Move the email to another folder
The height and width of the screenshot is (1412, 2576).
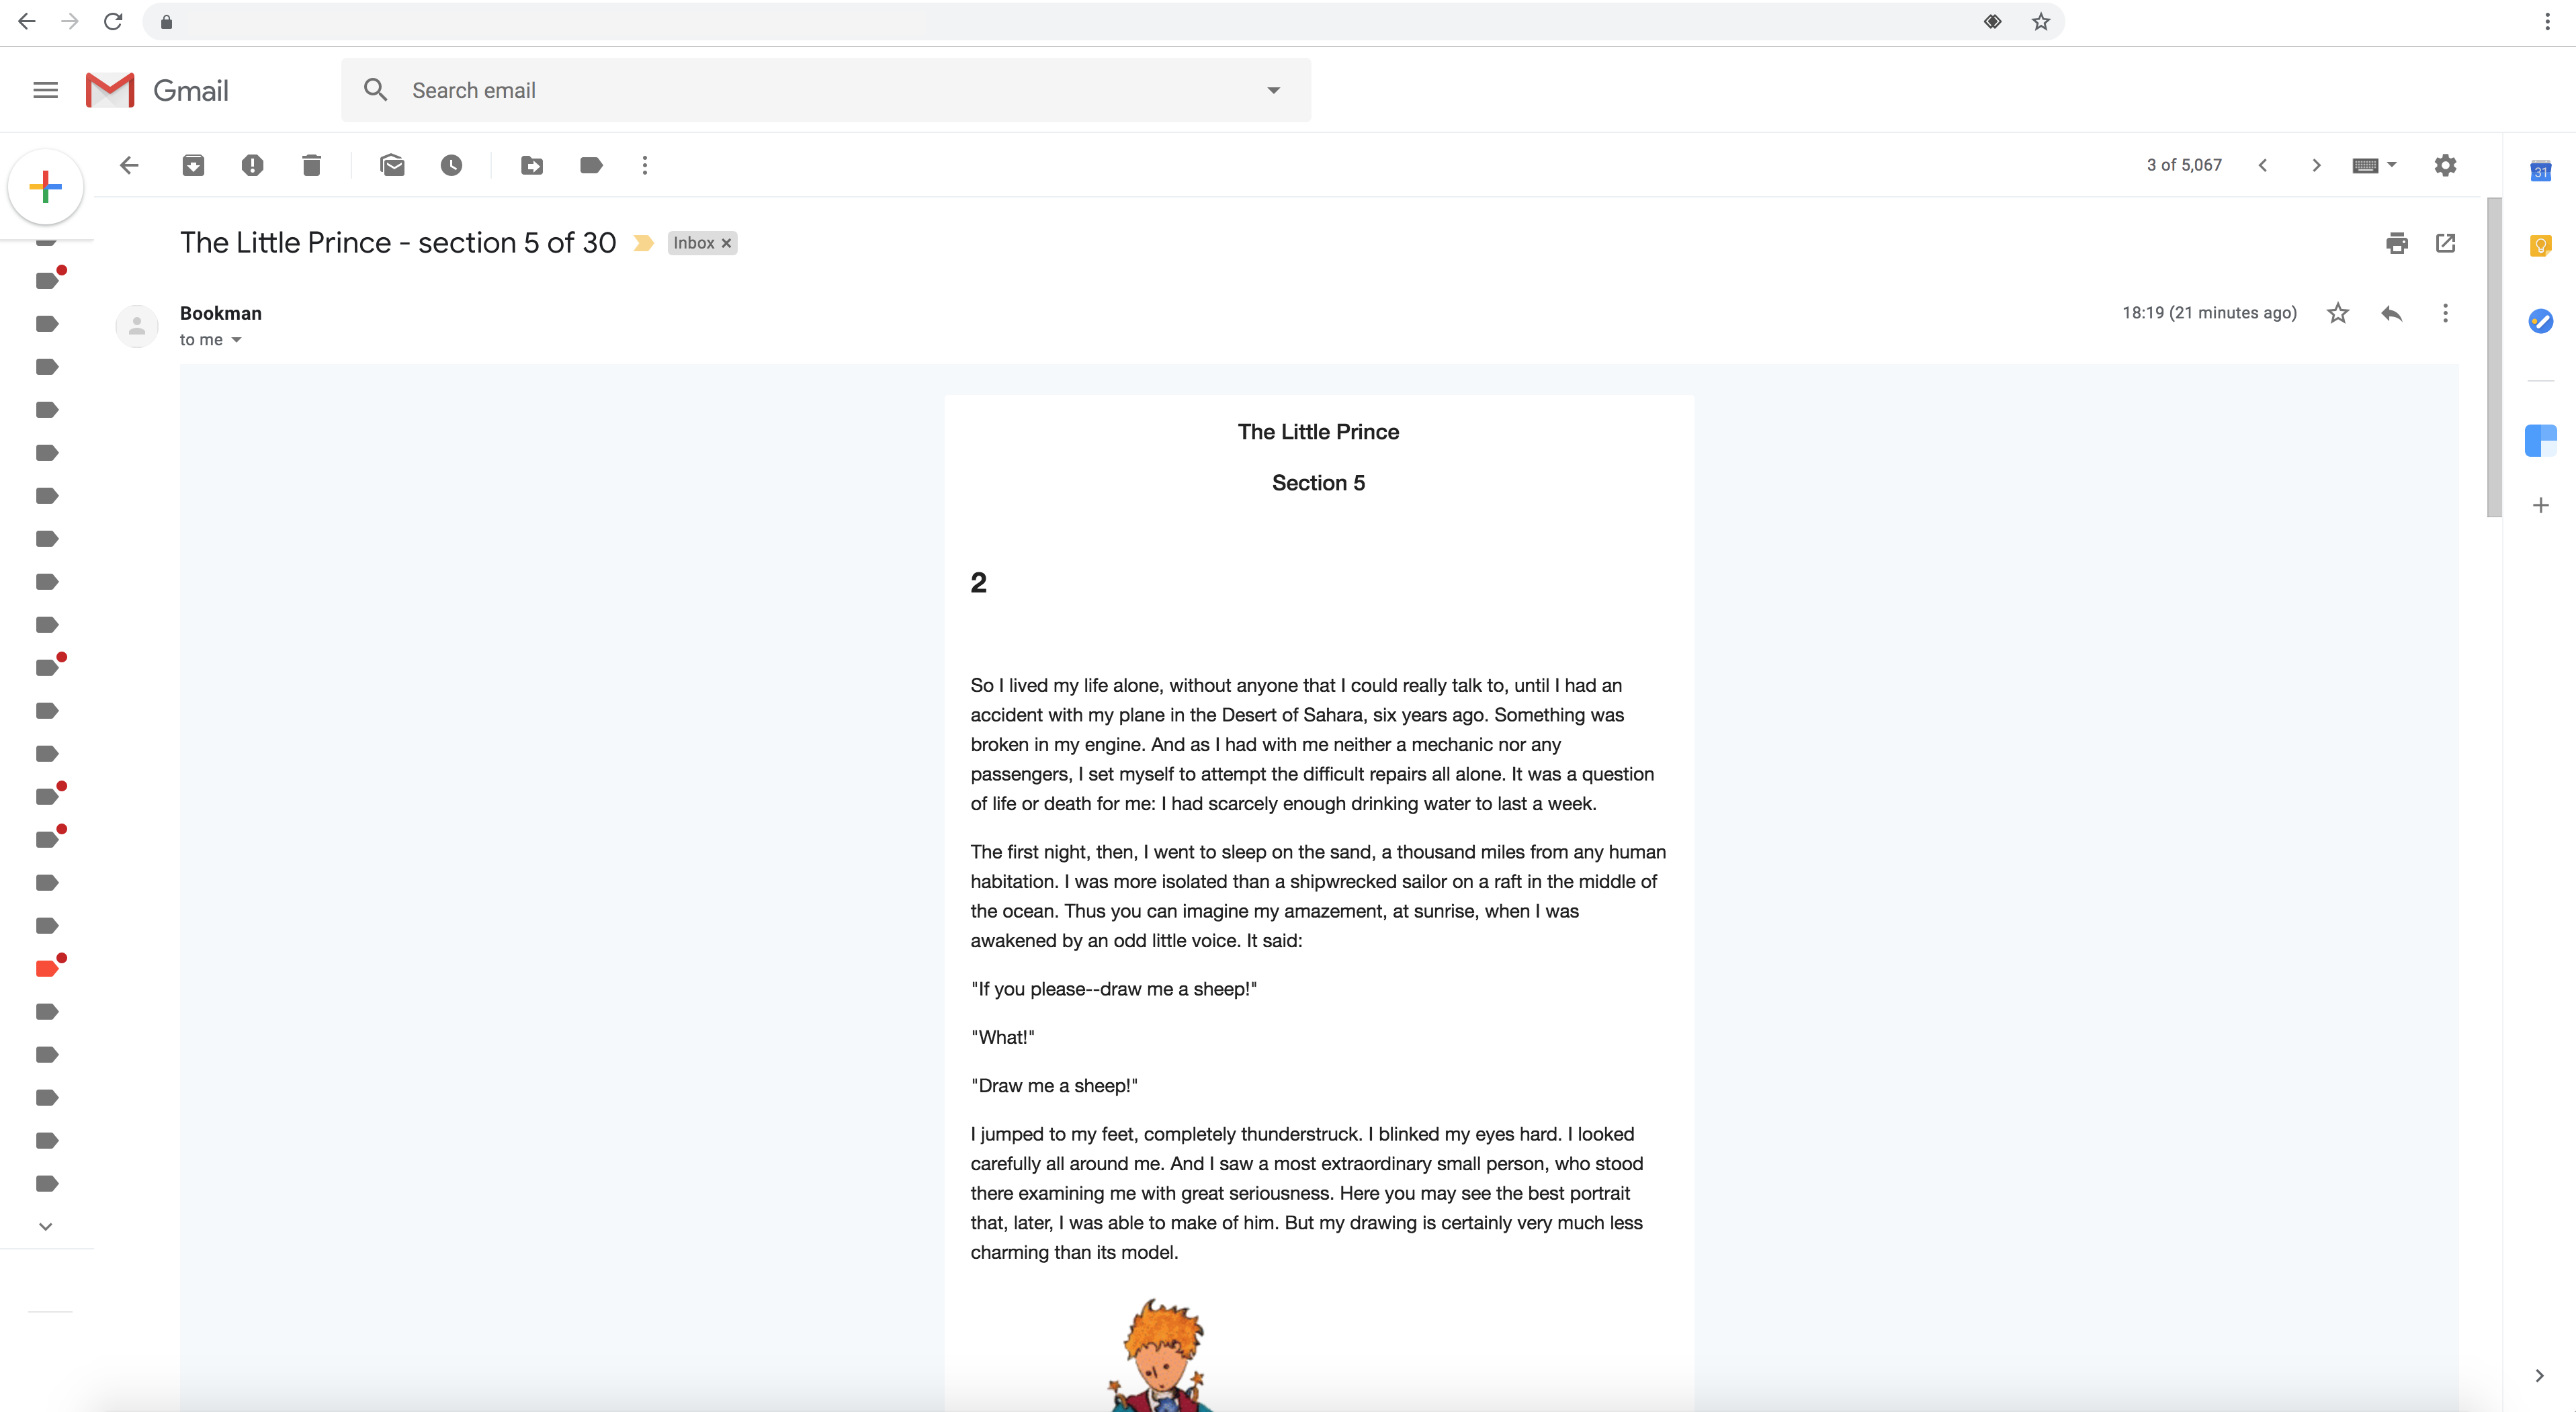(x=532, y=165)
